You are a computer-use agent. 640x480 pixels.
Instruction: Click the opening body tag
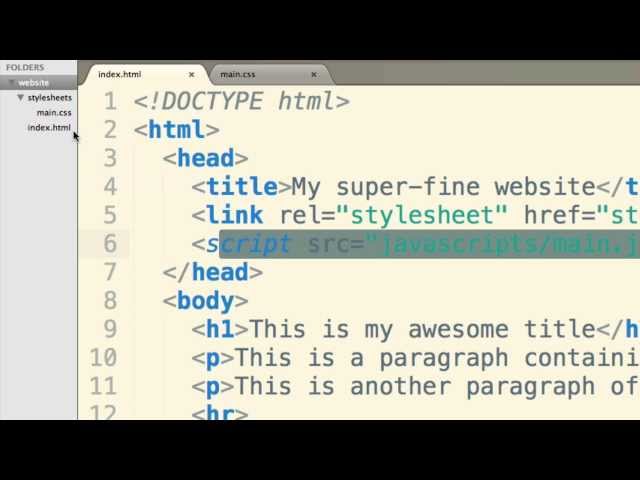point(205,301)
